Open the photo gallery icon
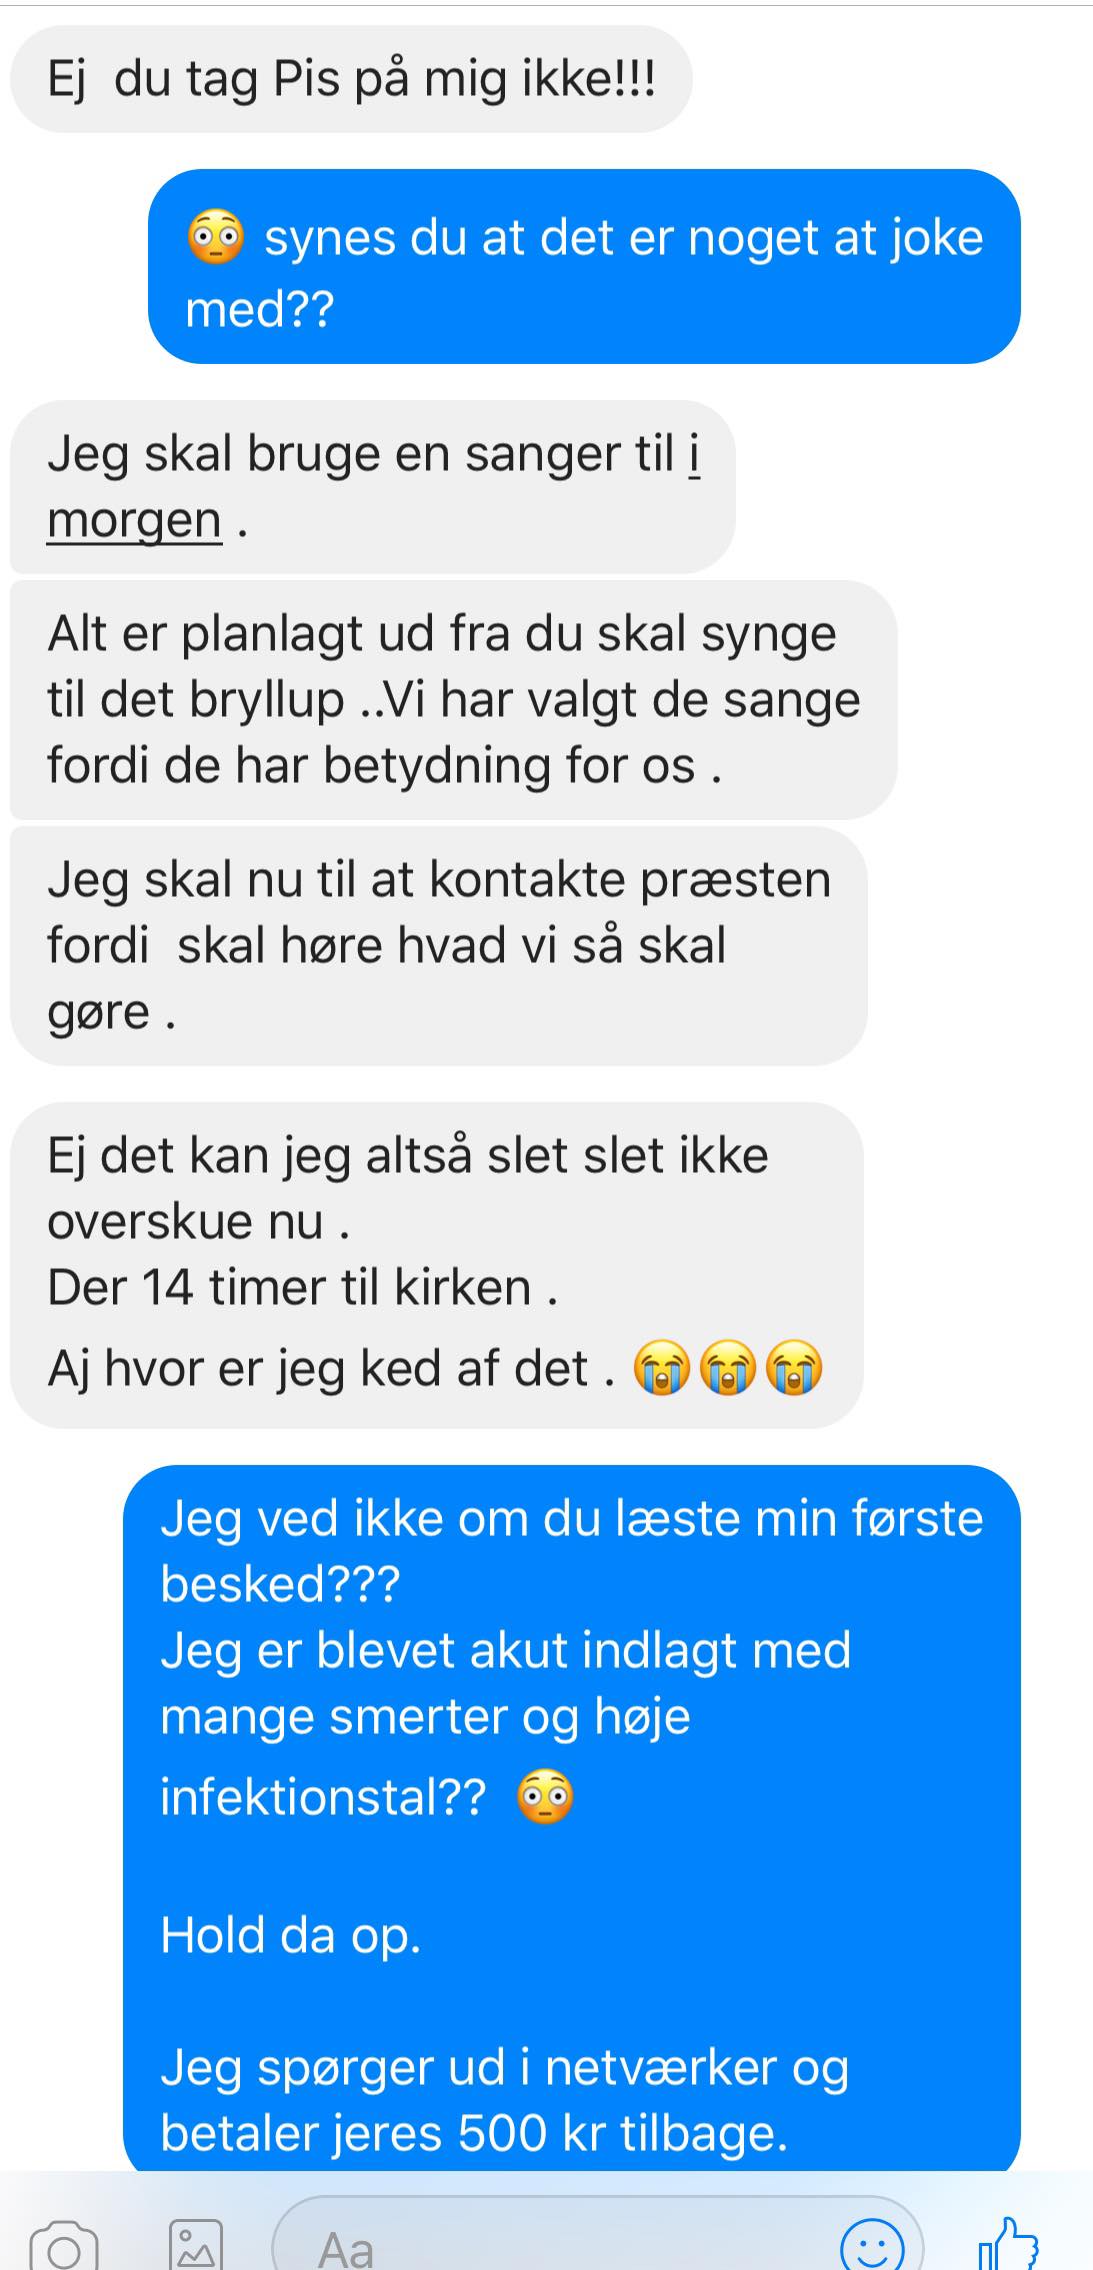Image resolution: width=1093 pixels, height=2270 pixels. pyautogui.click(x=196, y=2245)
